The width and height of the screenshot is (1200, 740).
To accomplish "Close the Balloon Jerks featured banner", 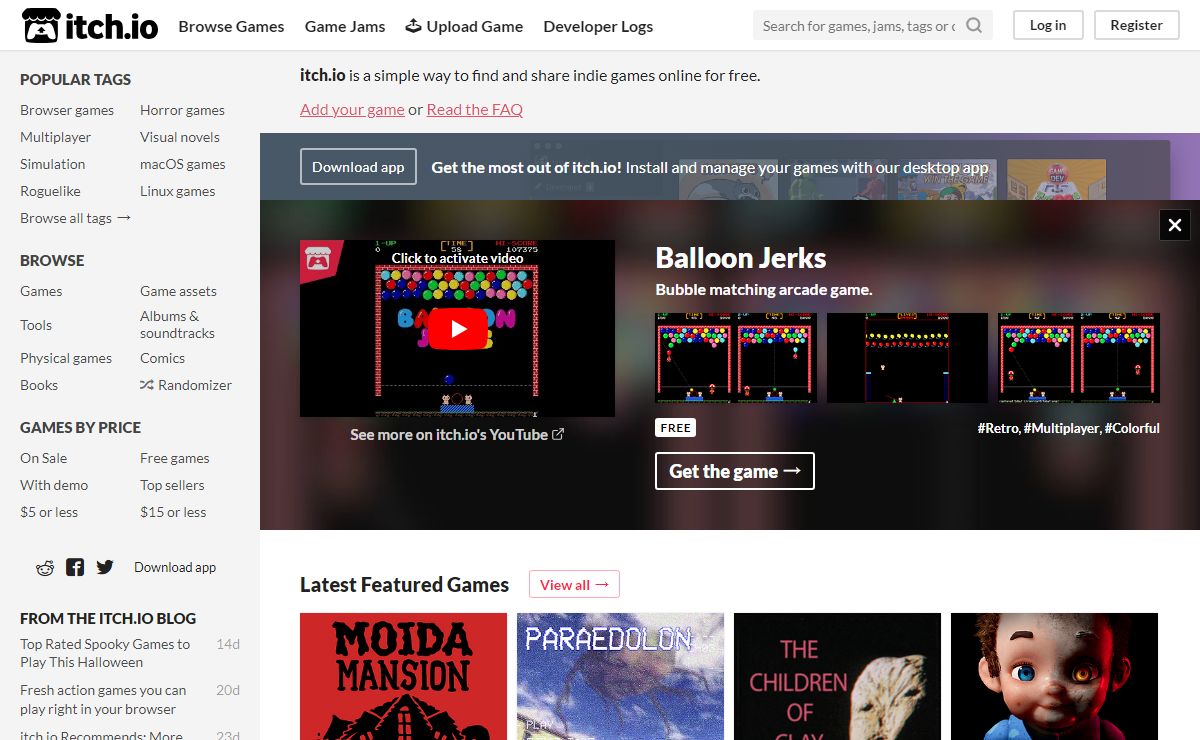I will tap(1175, 225).
